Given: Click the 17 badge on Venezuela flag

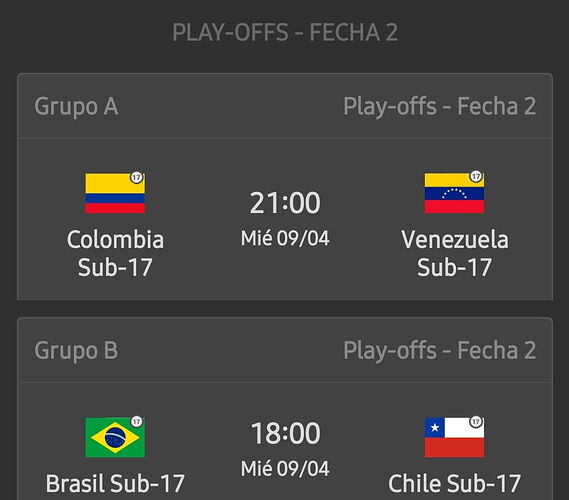Looking at the screenshot, I should point(476,176).
